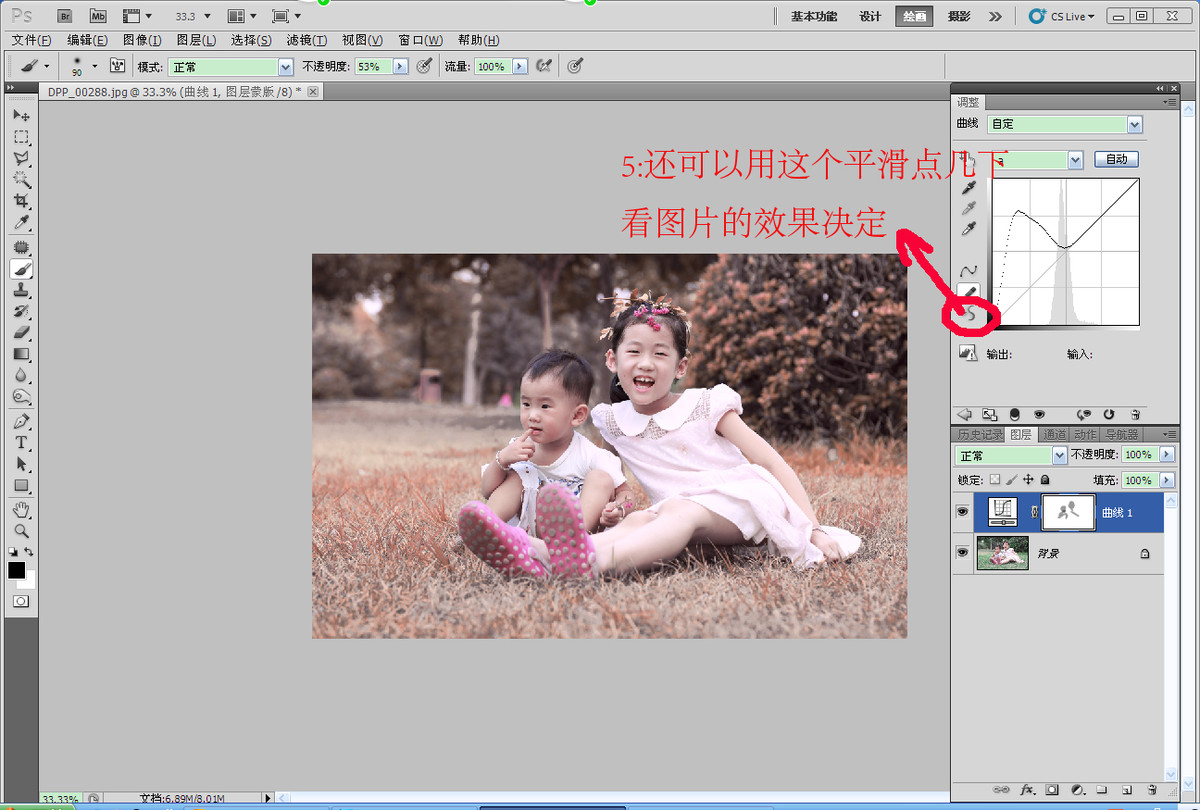The image size is (1200, 810).
Task: Select the Eyedropper tool in the toolbox
Action: click(21, 223)
